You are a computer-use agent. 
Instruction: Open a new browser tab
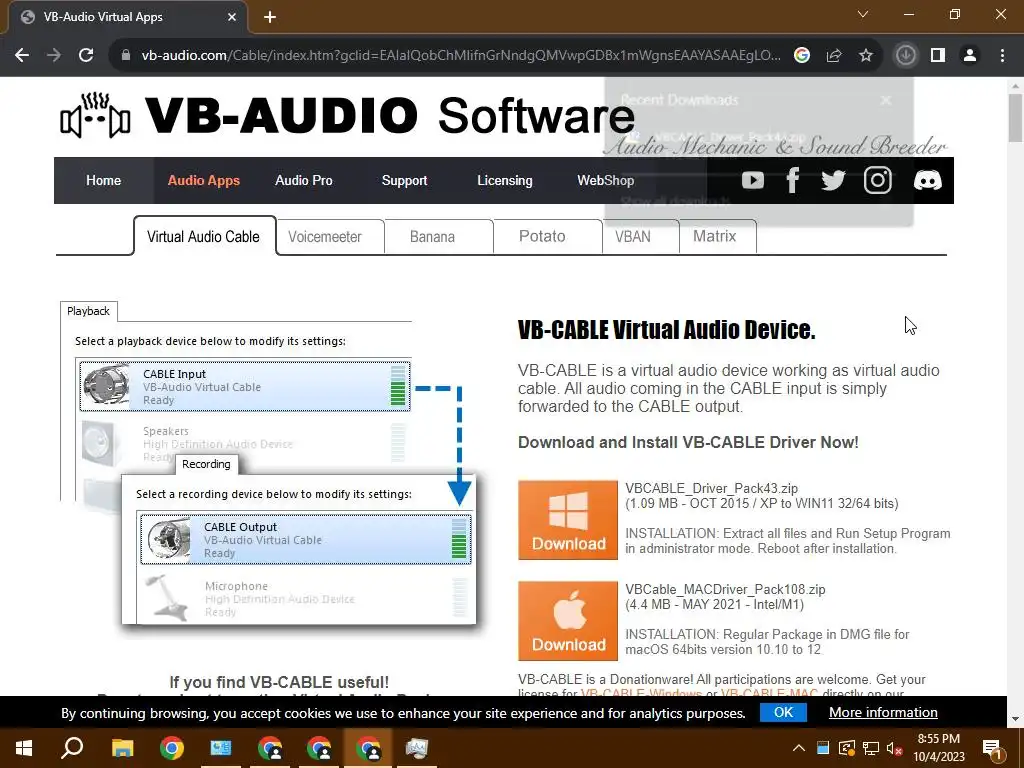(x=270, y=18)
